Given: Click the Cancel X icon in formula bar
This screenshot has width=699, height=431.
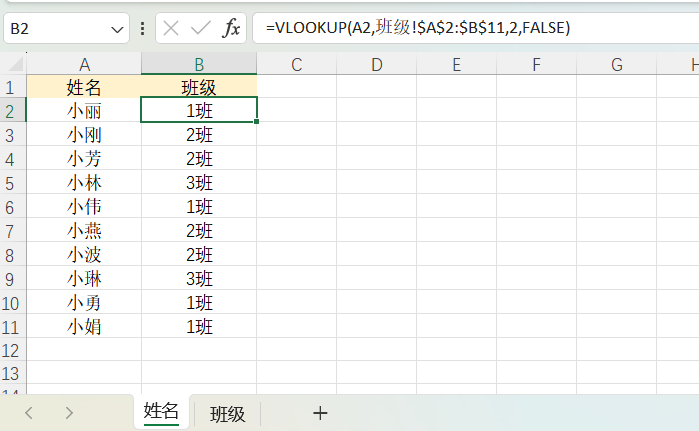Looking at the screenshot, I should click(171, 29).
